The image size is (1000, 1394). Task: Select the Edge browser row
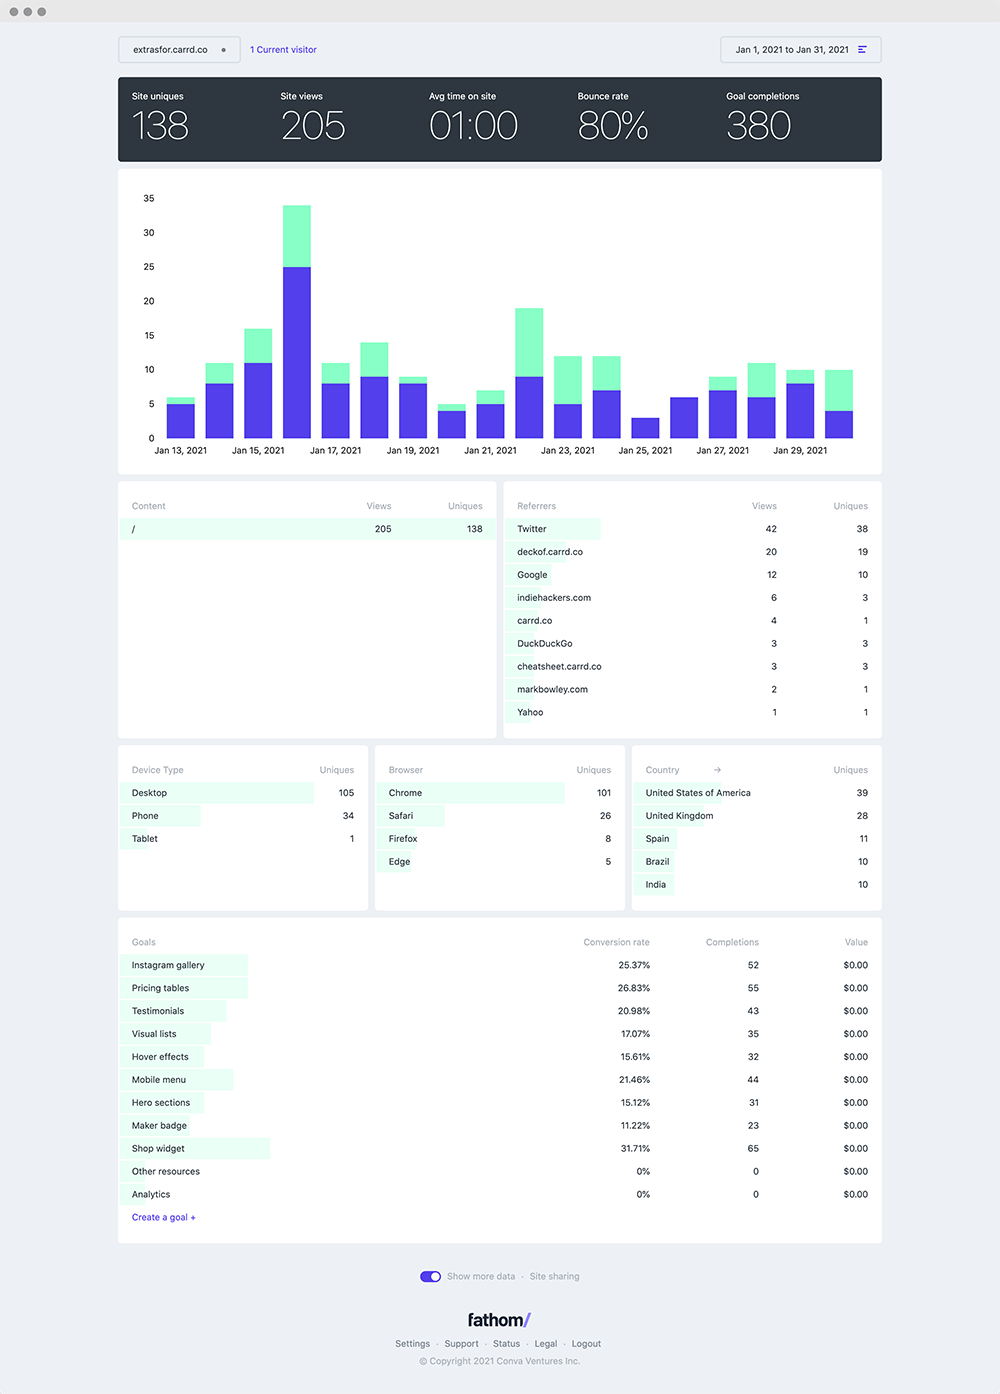(500, 862)
